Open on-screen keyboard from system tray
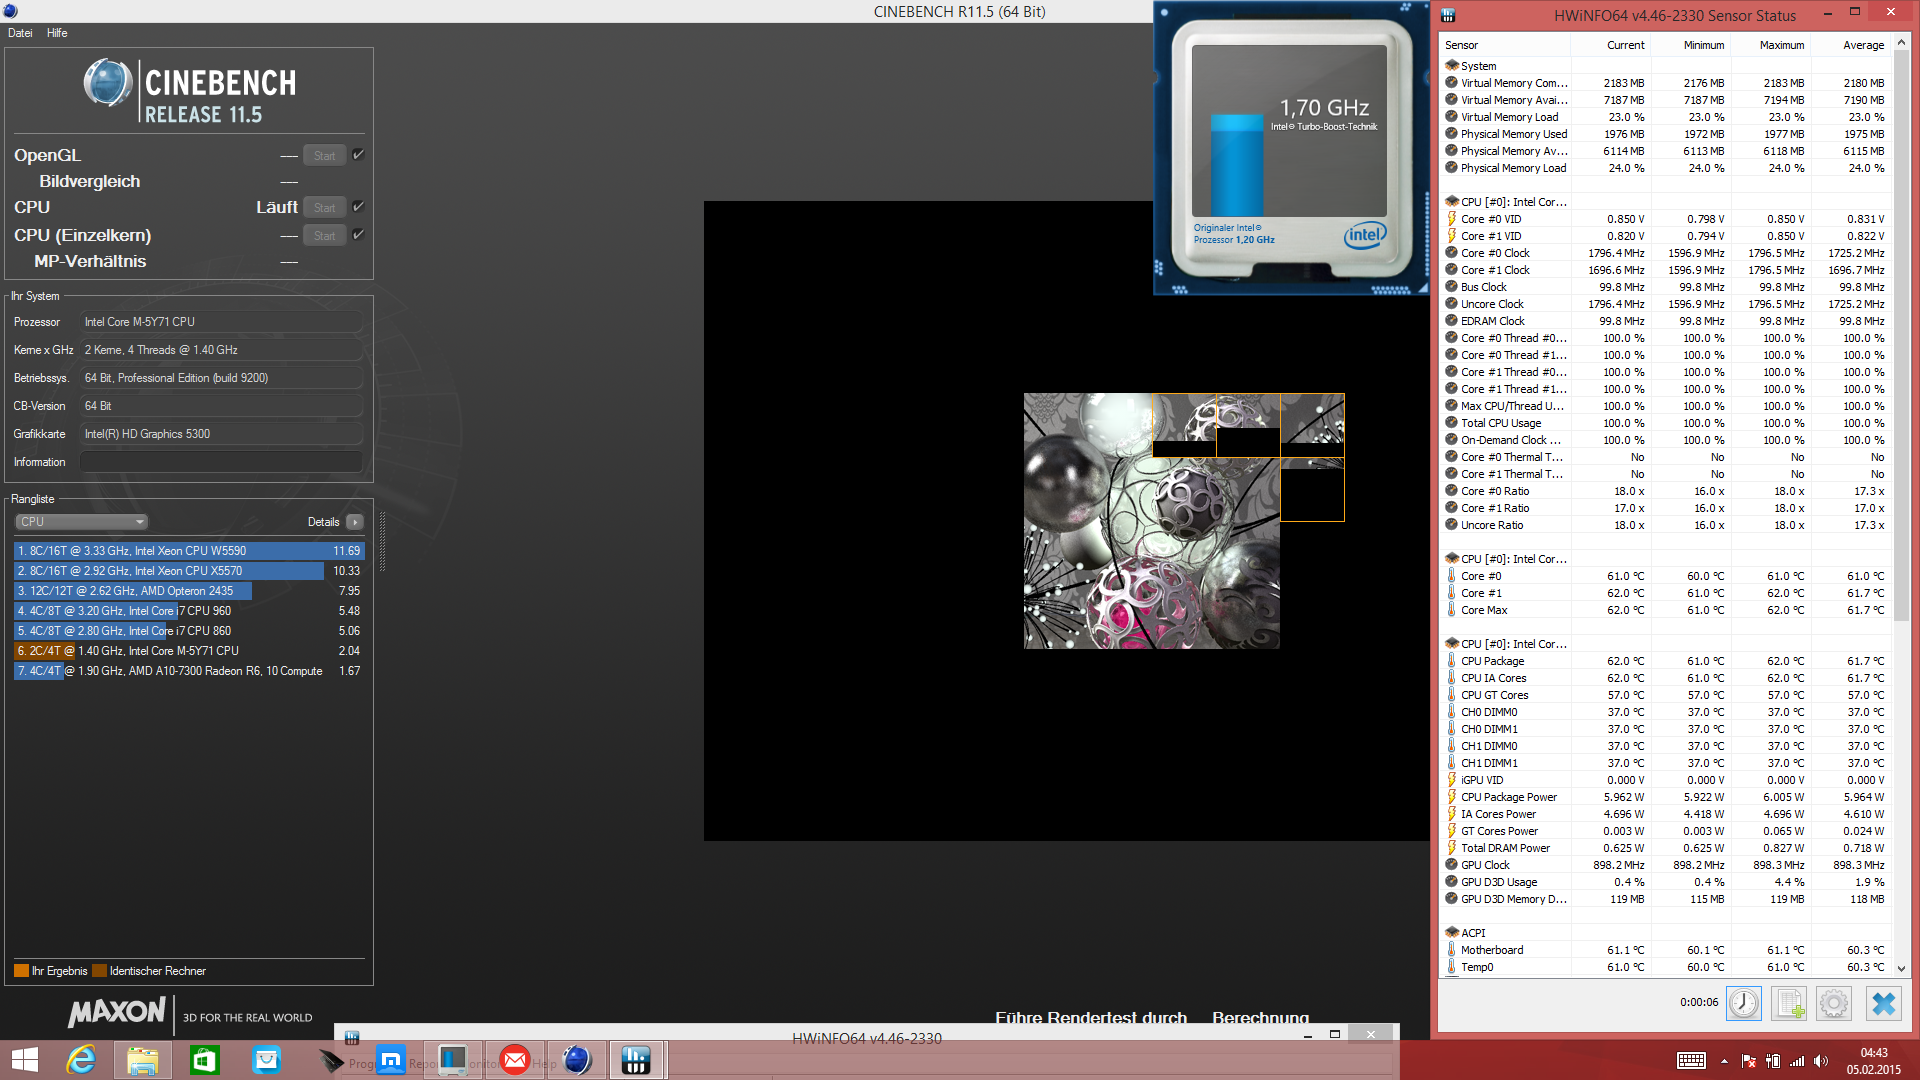Screen dimensions: 1920x1080 [x=1692, y=1061]
